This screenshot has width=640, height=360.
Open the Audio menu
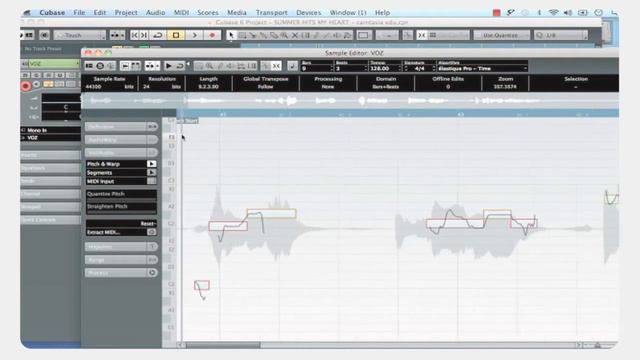click(156, 13)
